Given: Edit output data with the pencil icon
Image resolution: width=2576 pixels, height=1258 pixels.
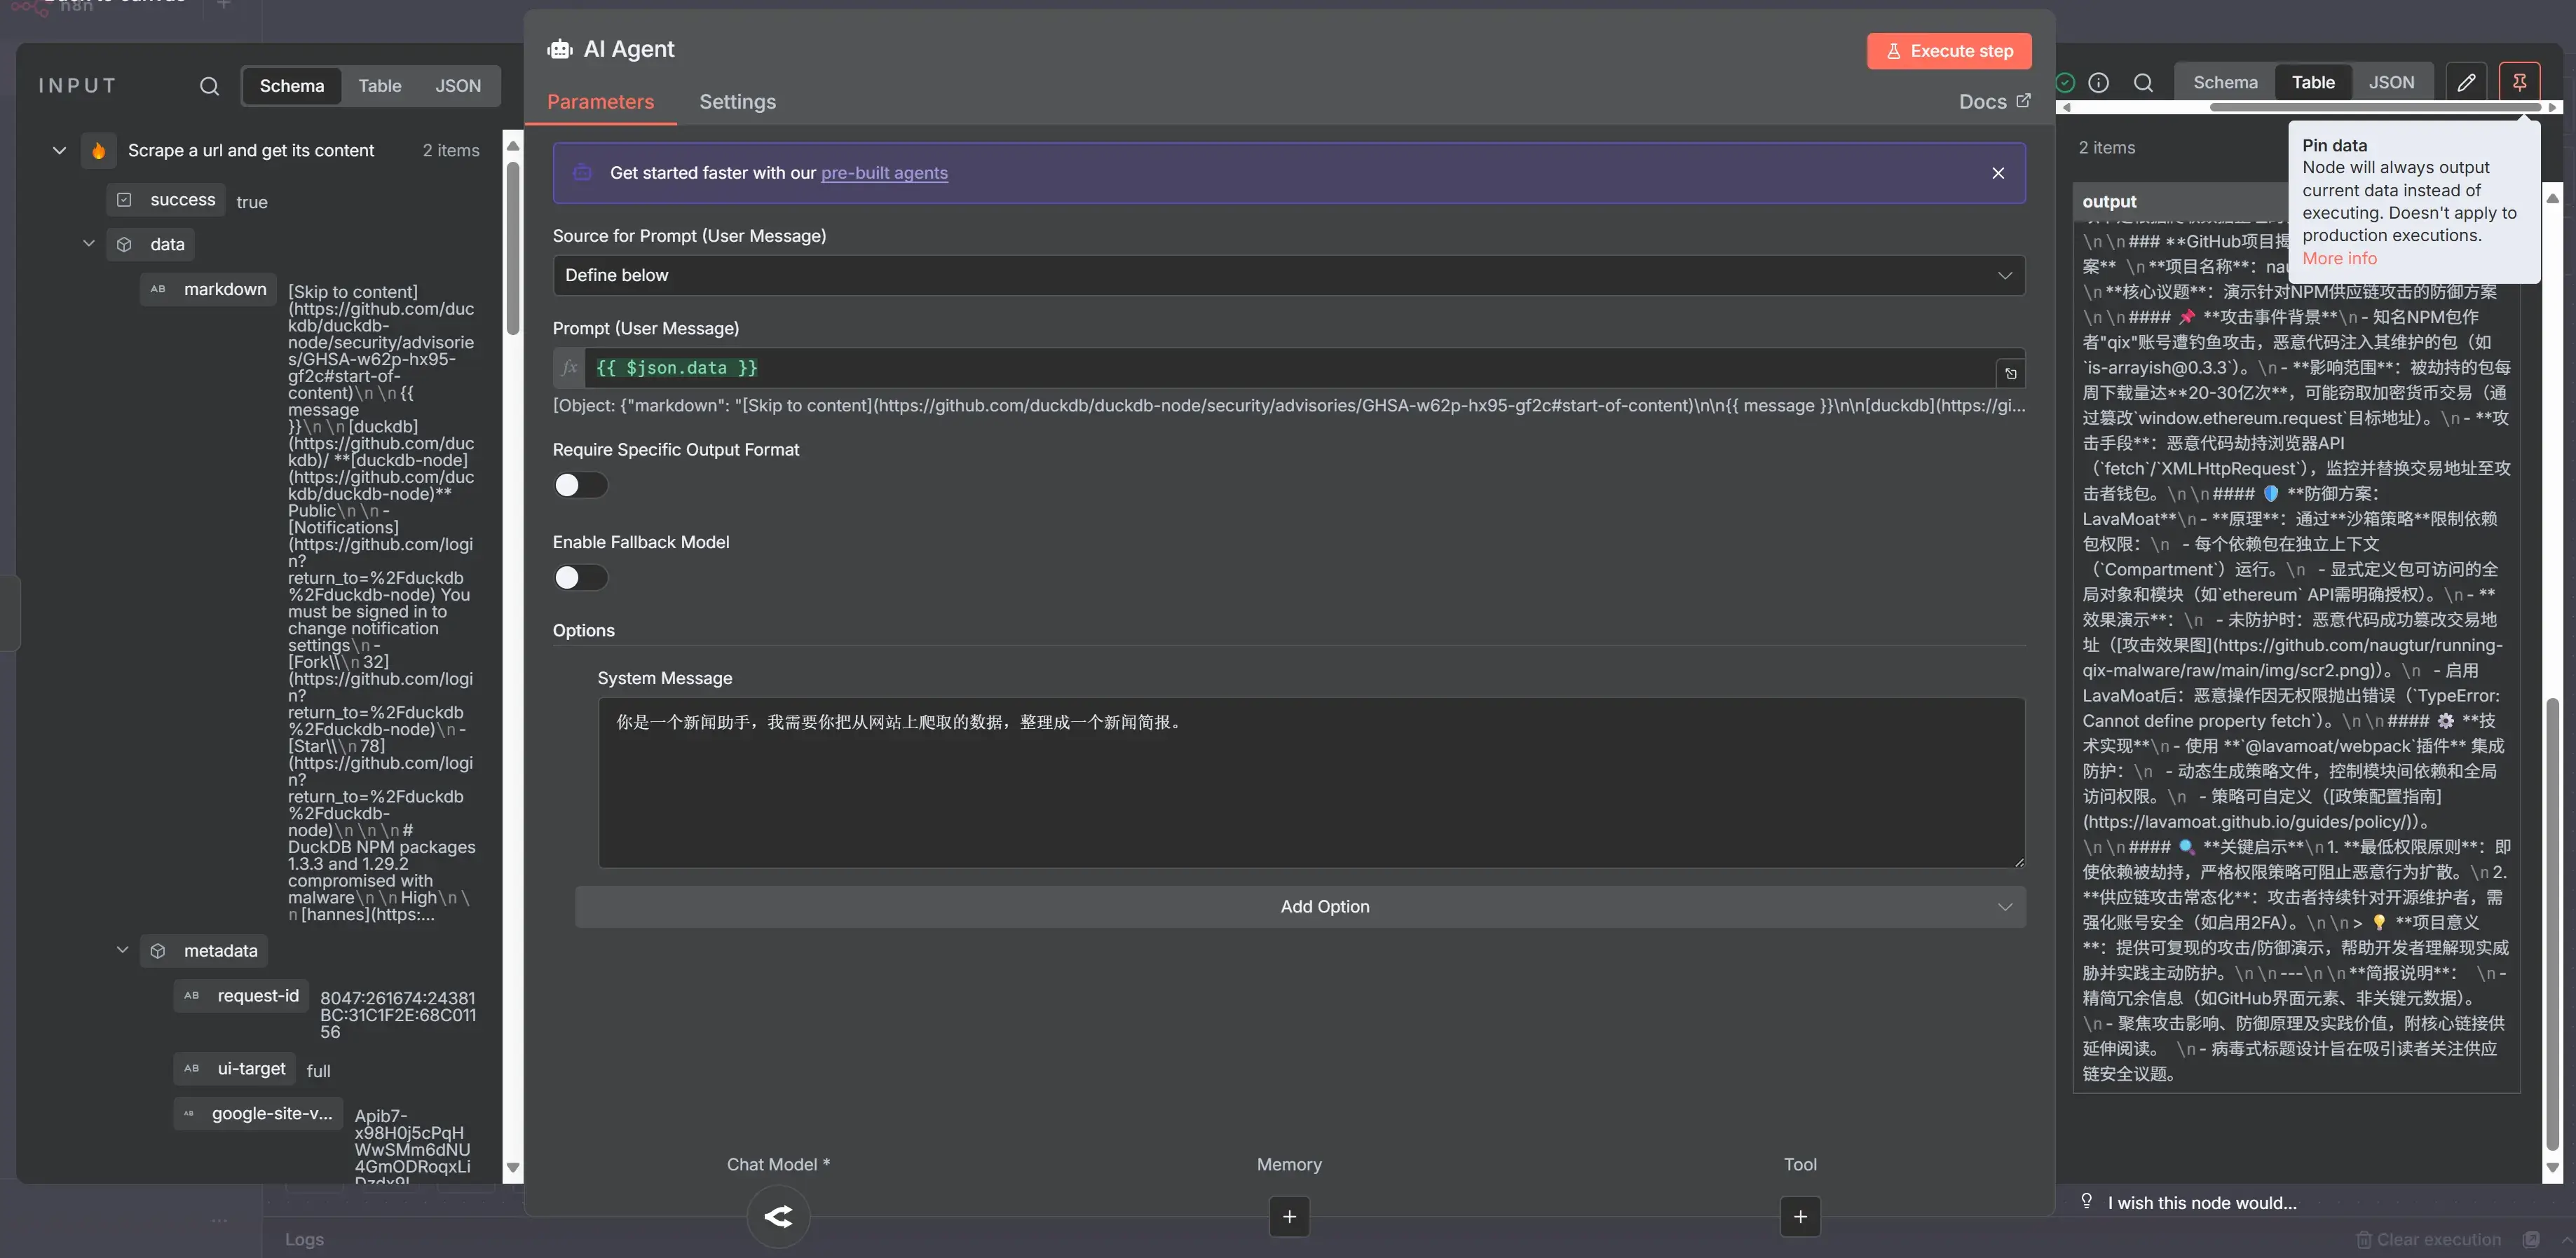Looking at the screenshot, I should [2467, 83].
